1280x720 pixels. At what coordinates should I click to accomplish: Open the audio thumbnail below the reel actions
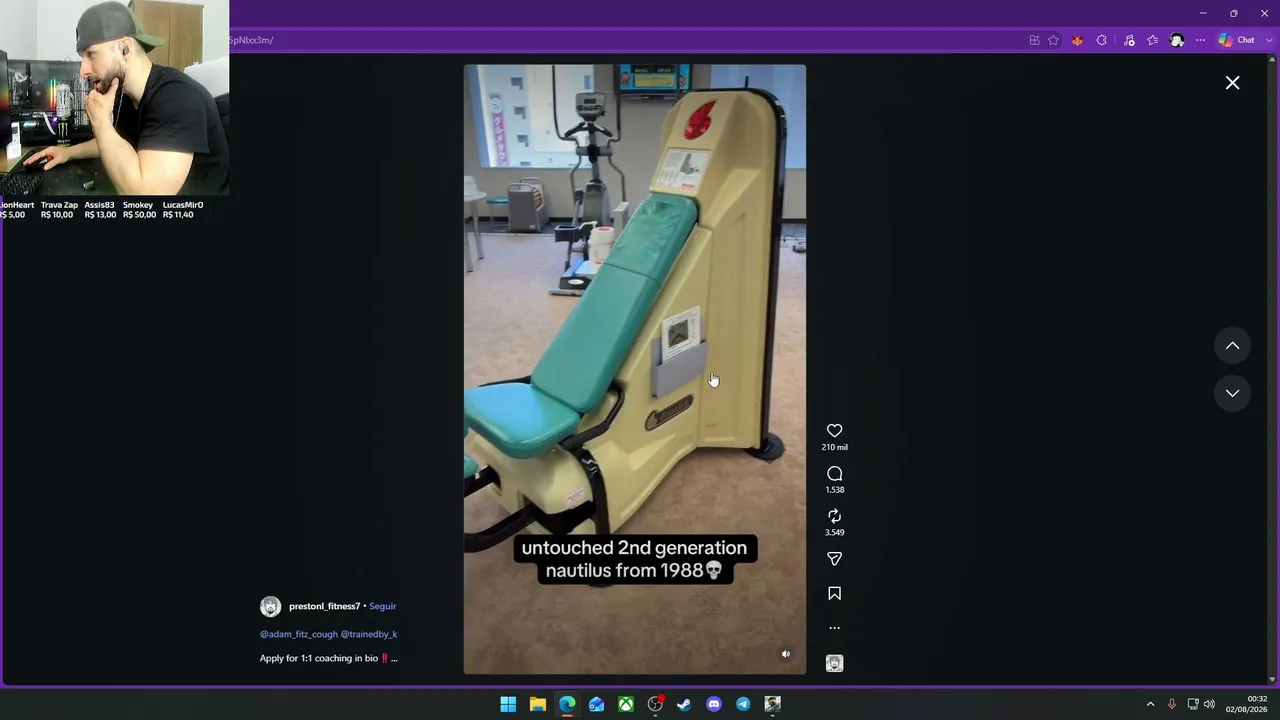click(834, 663)
